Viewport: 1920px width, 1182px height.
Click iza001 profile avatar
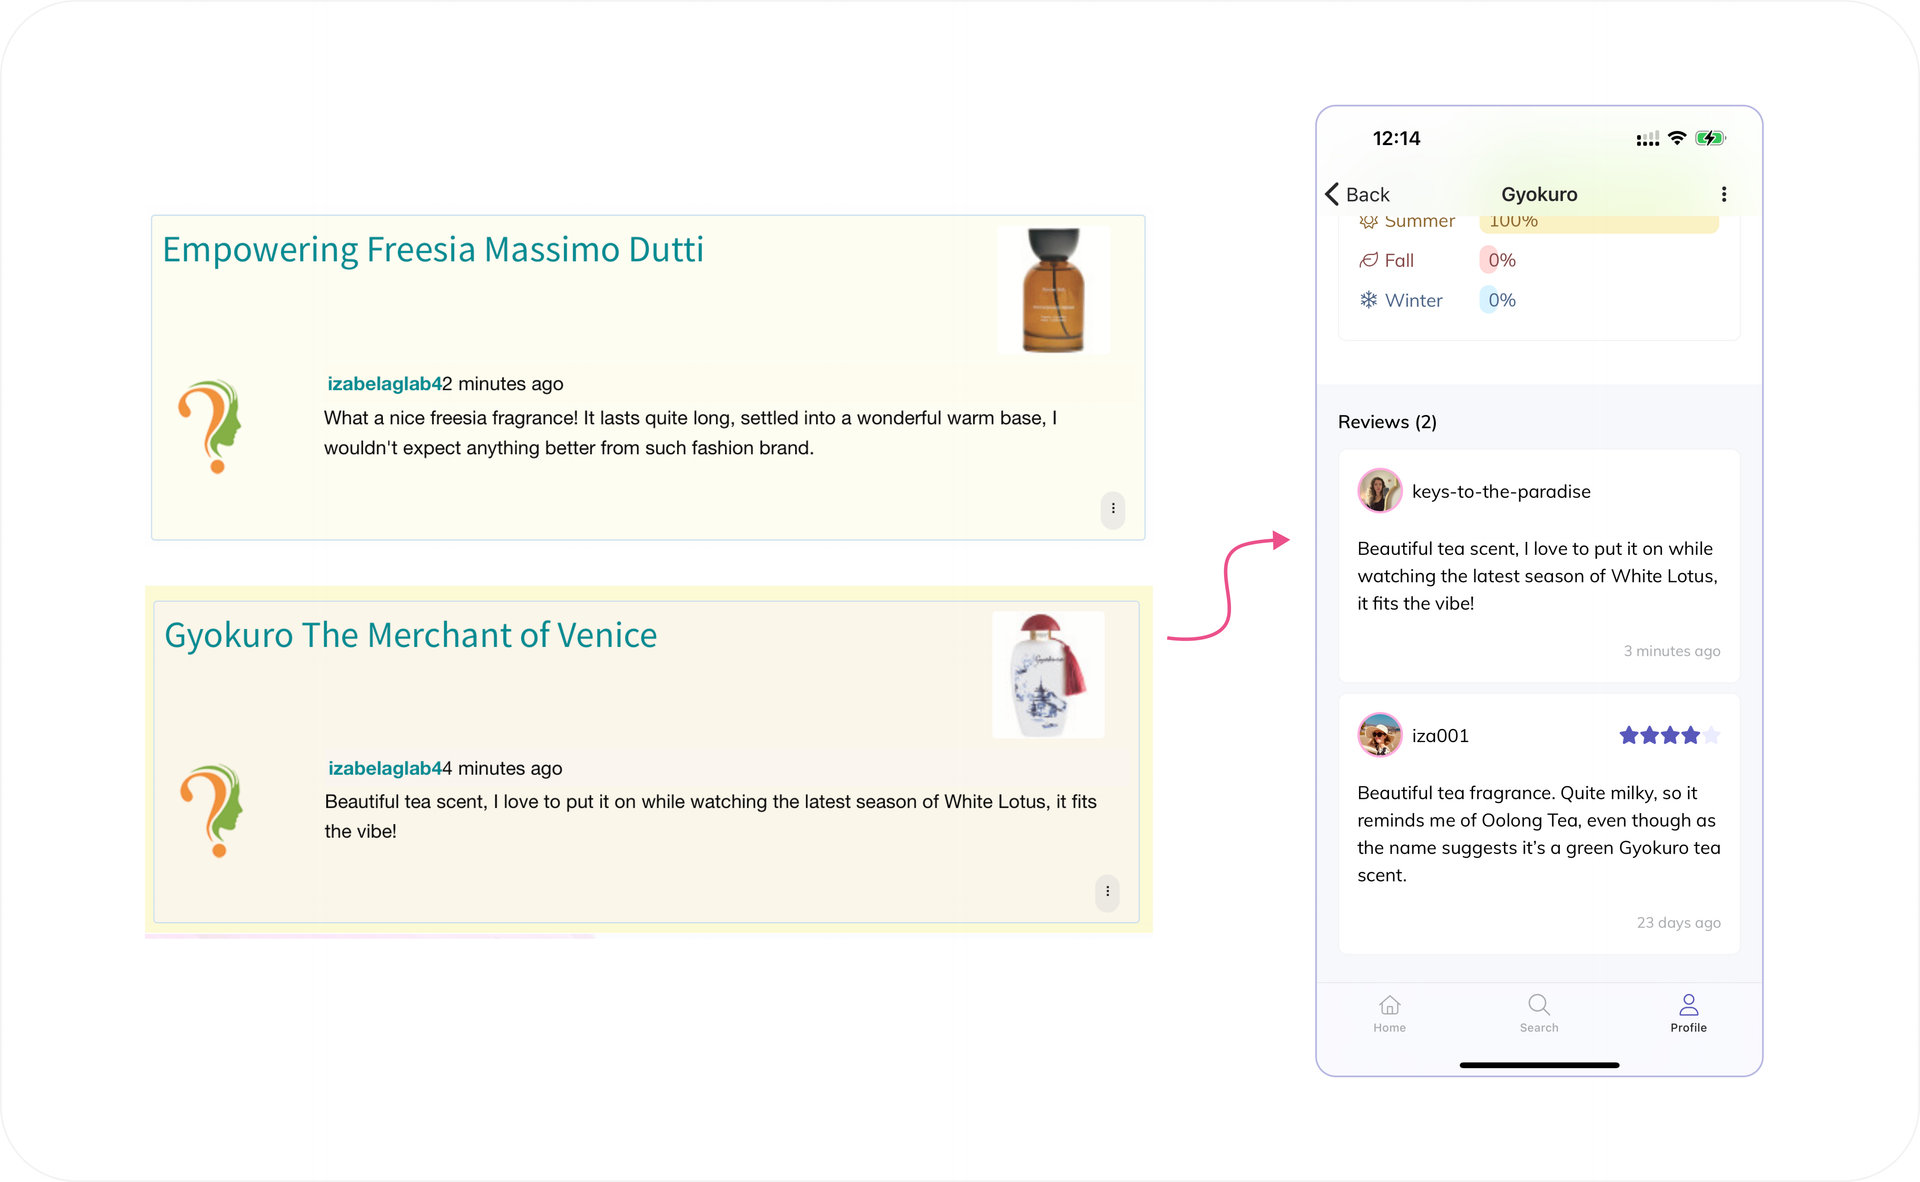[1379, 735]
